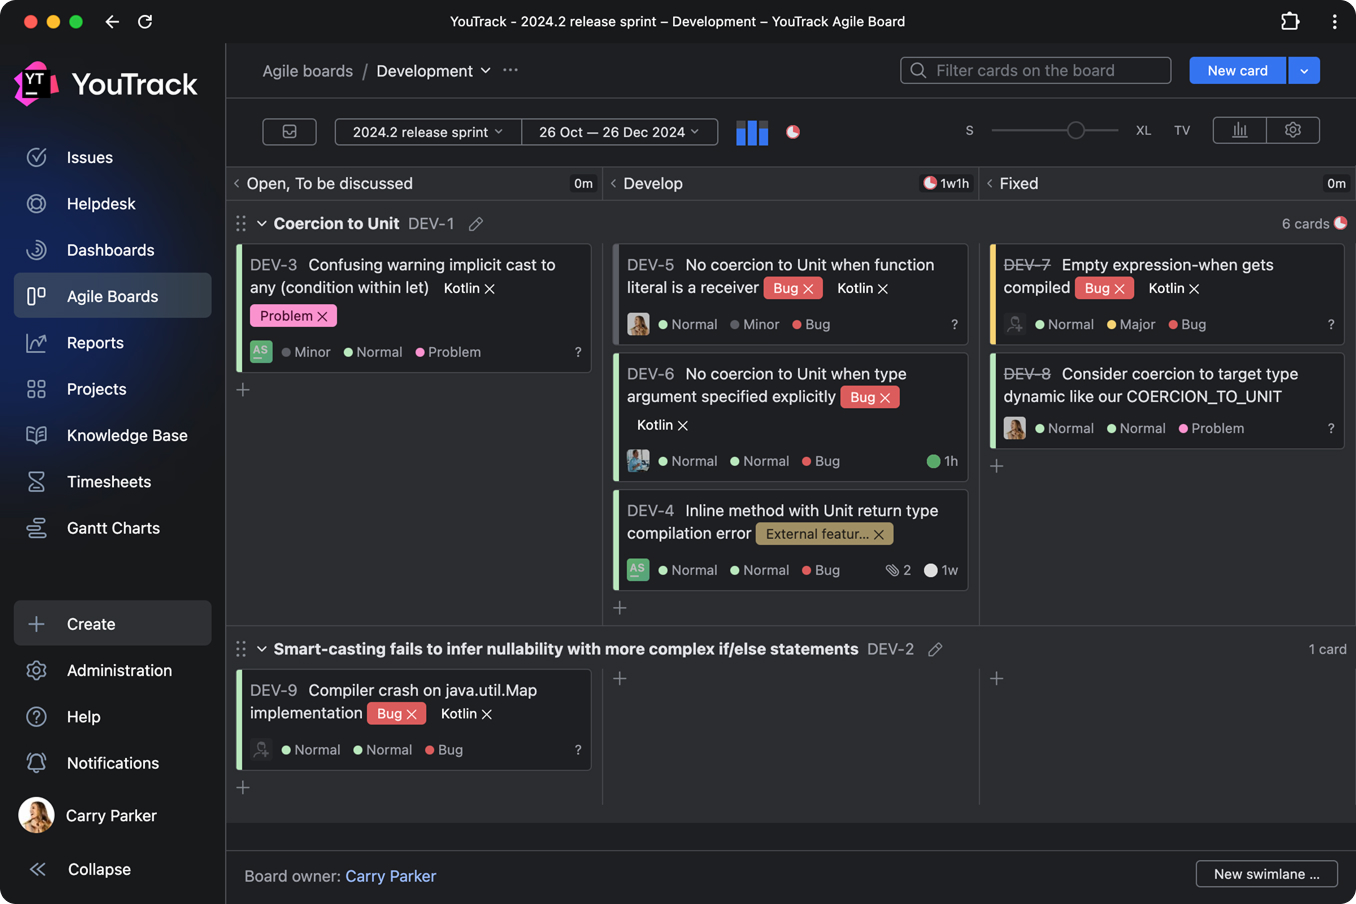The width and height of the screenshot is (1356, 904).
Task: Open the New card dropdown arrow
Action: click(1304, 71)
